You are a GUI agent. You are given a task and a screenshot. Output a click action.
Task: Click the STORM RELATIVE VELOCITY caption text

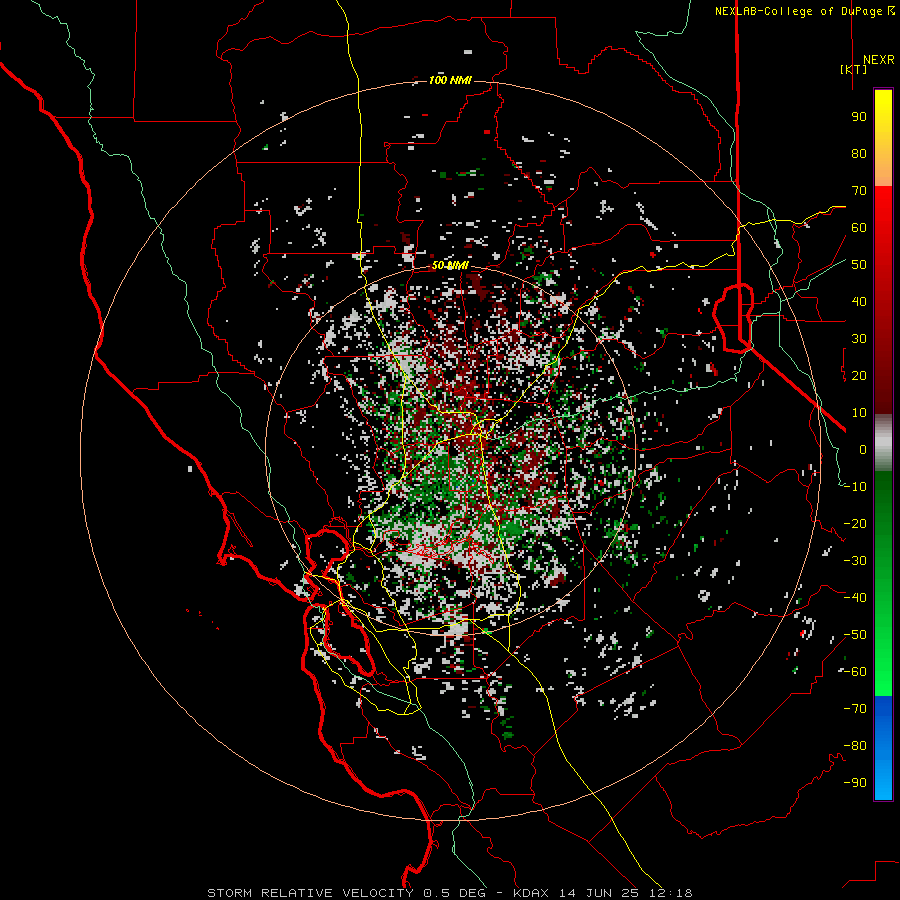click(310, 893)
